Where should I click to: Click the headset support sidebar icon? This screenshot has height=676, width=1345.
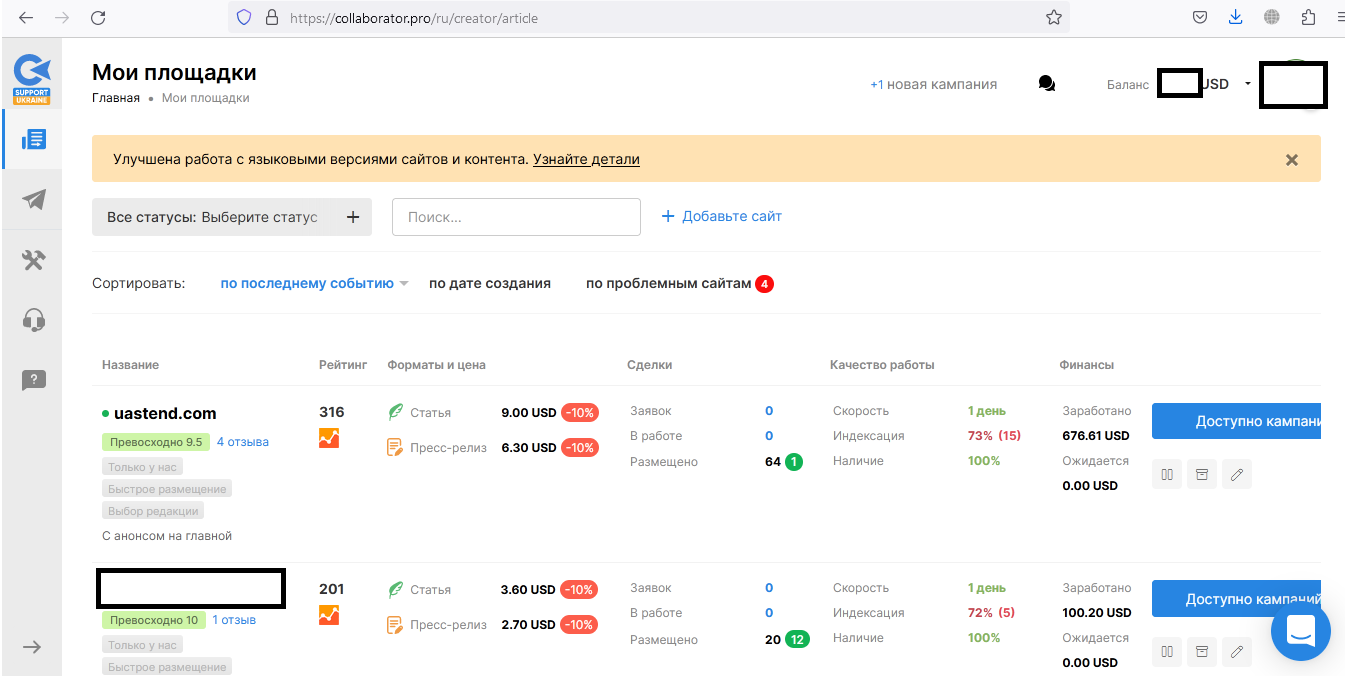click(33, 320)
